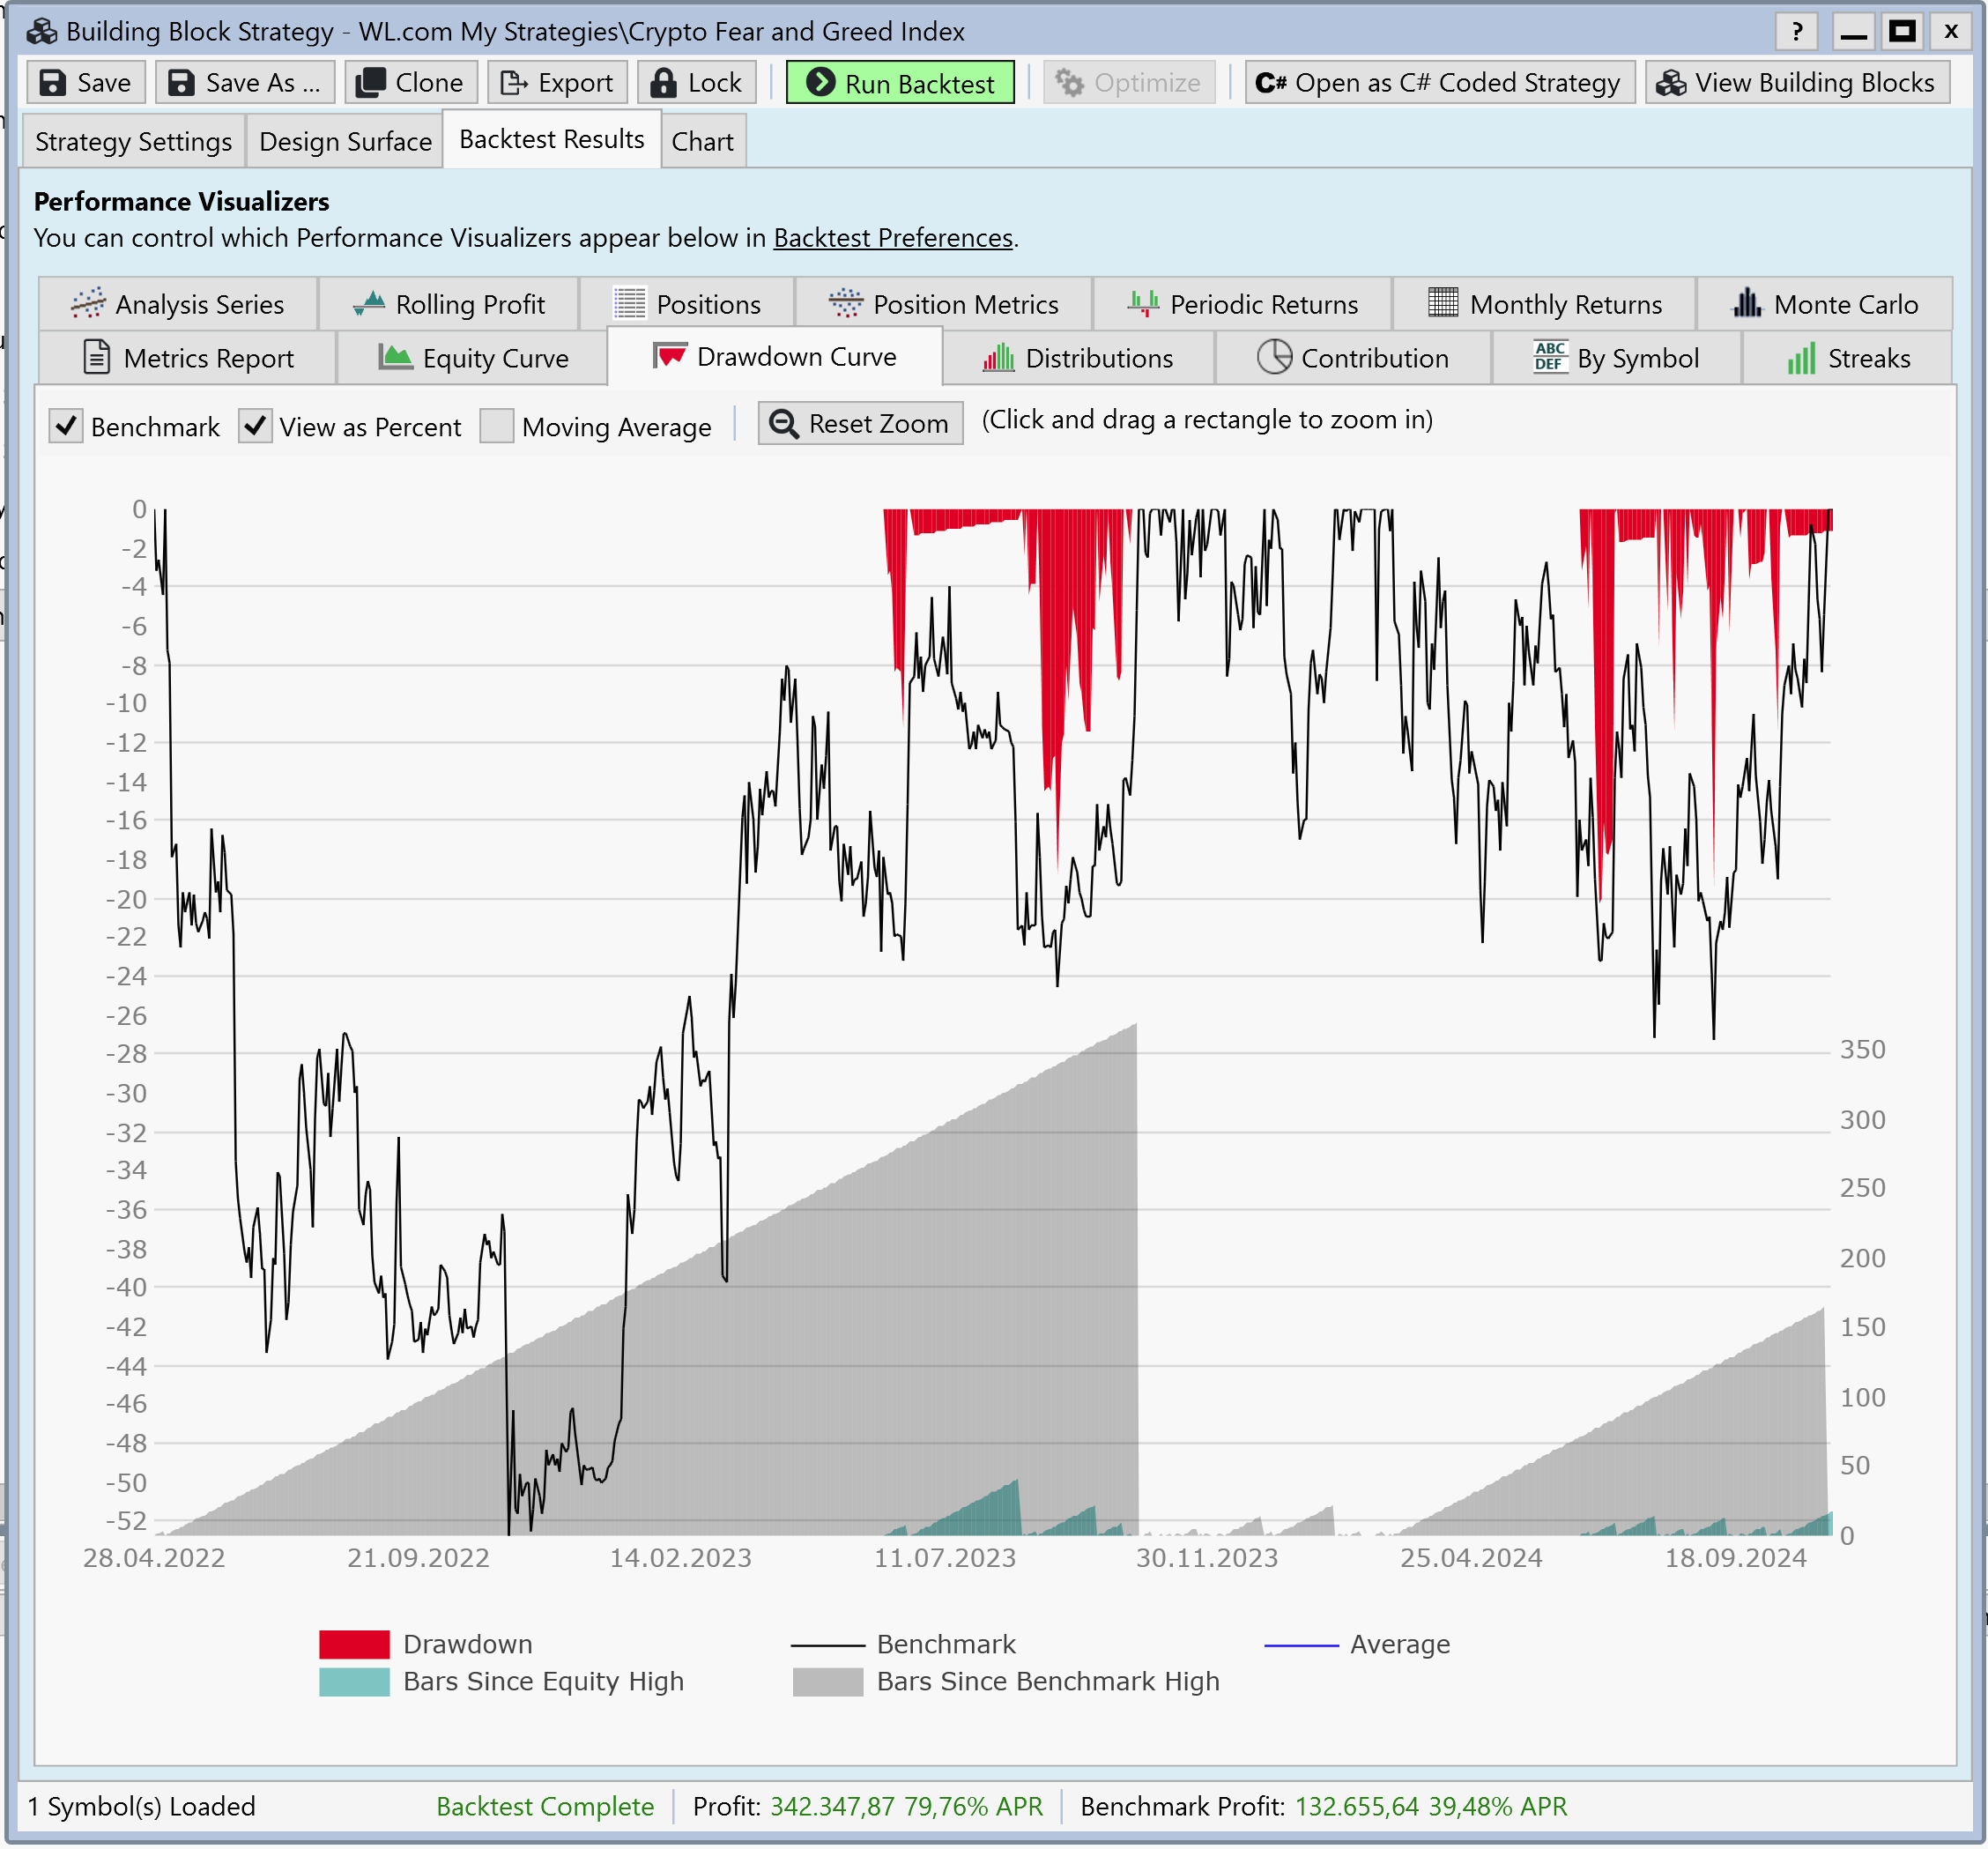This screenshot has height=1849, width=1988.
Task: Click the Export icon button
Action: (x=514, y=83)
